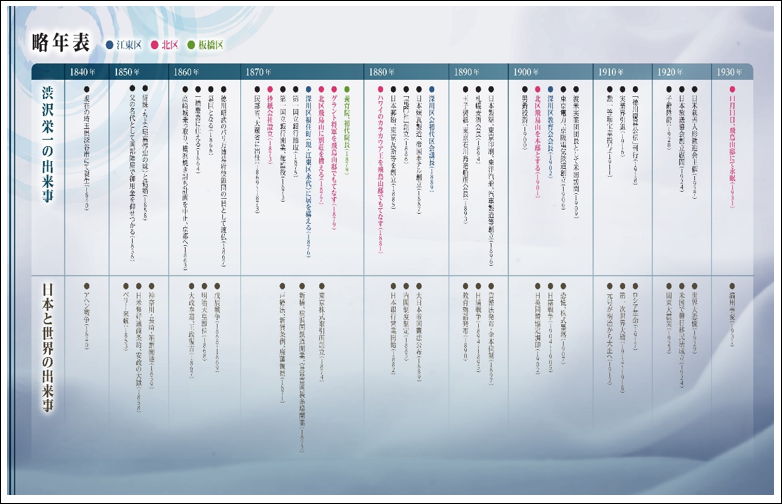Click the 民部省、大蔵省に出仕 entry
Image resolution: width=782 pixels, height=504 pixels.
[x=257, y=150]
